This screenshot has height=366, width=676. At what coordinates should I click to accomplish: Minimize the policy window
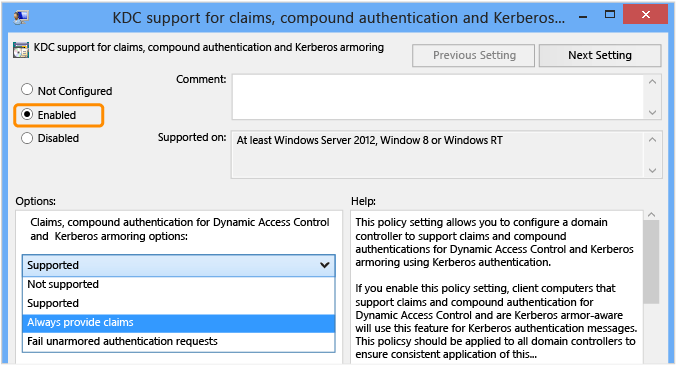(x=583, y=16)
